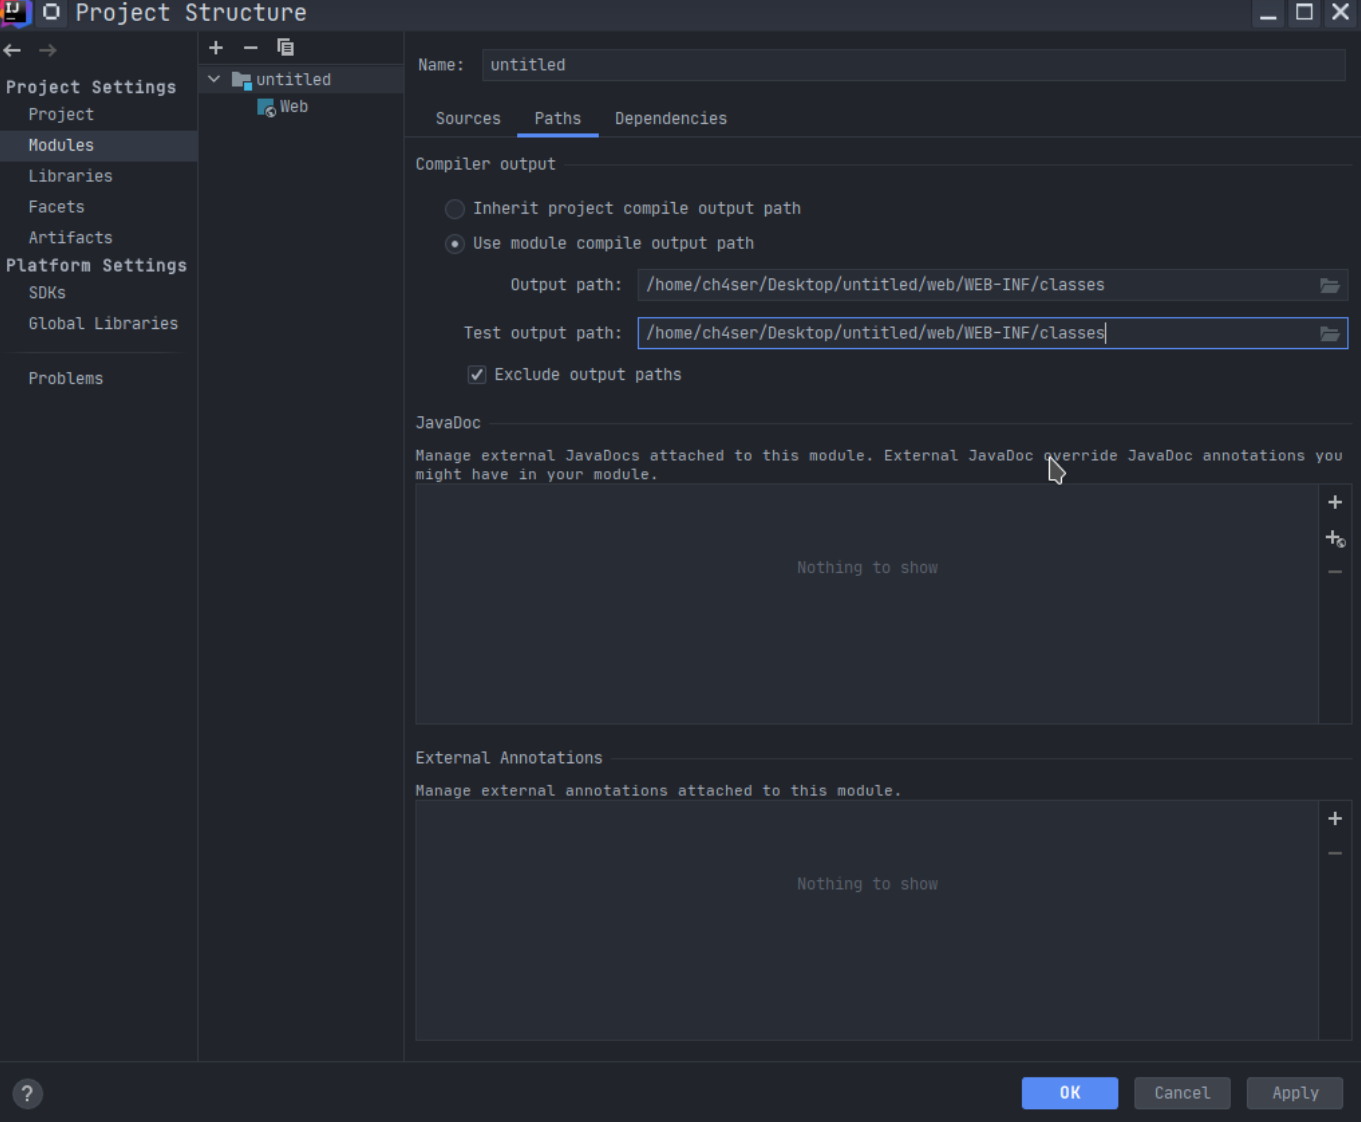
Task: Go forward with the right arrow icon
Action: [x=47, y=50]
